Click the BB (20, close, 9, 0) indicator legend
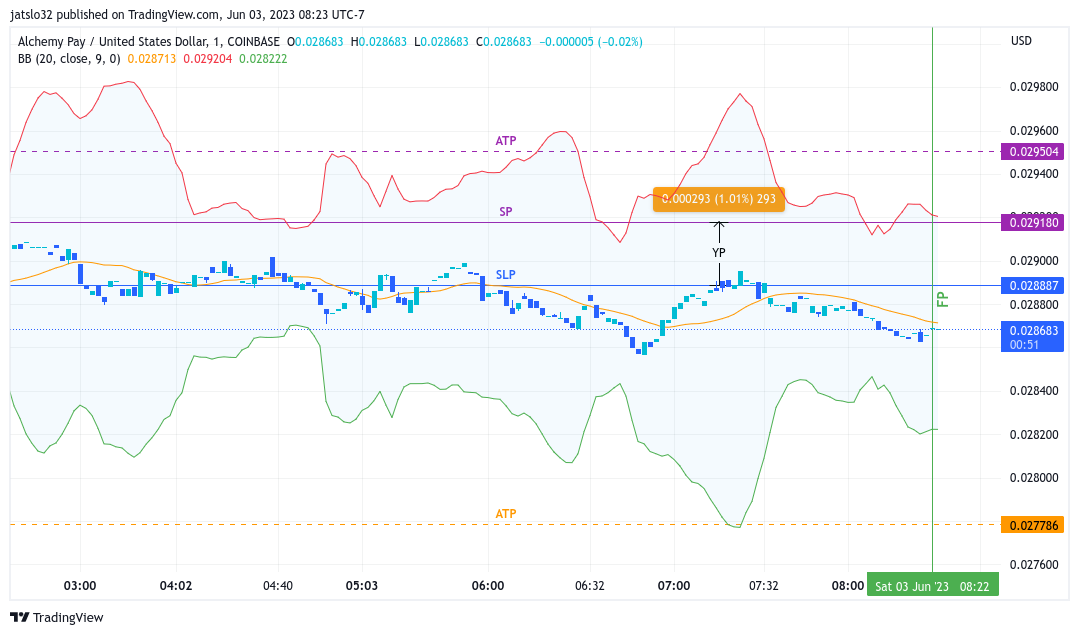The image size is (1079, 635). [69, 59]
